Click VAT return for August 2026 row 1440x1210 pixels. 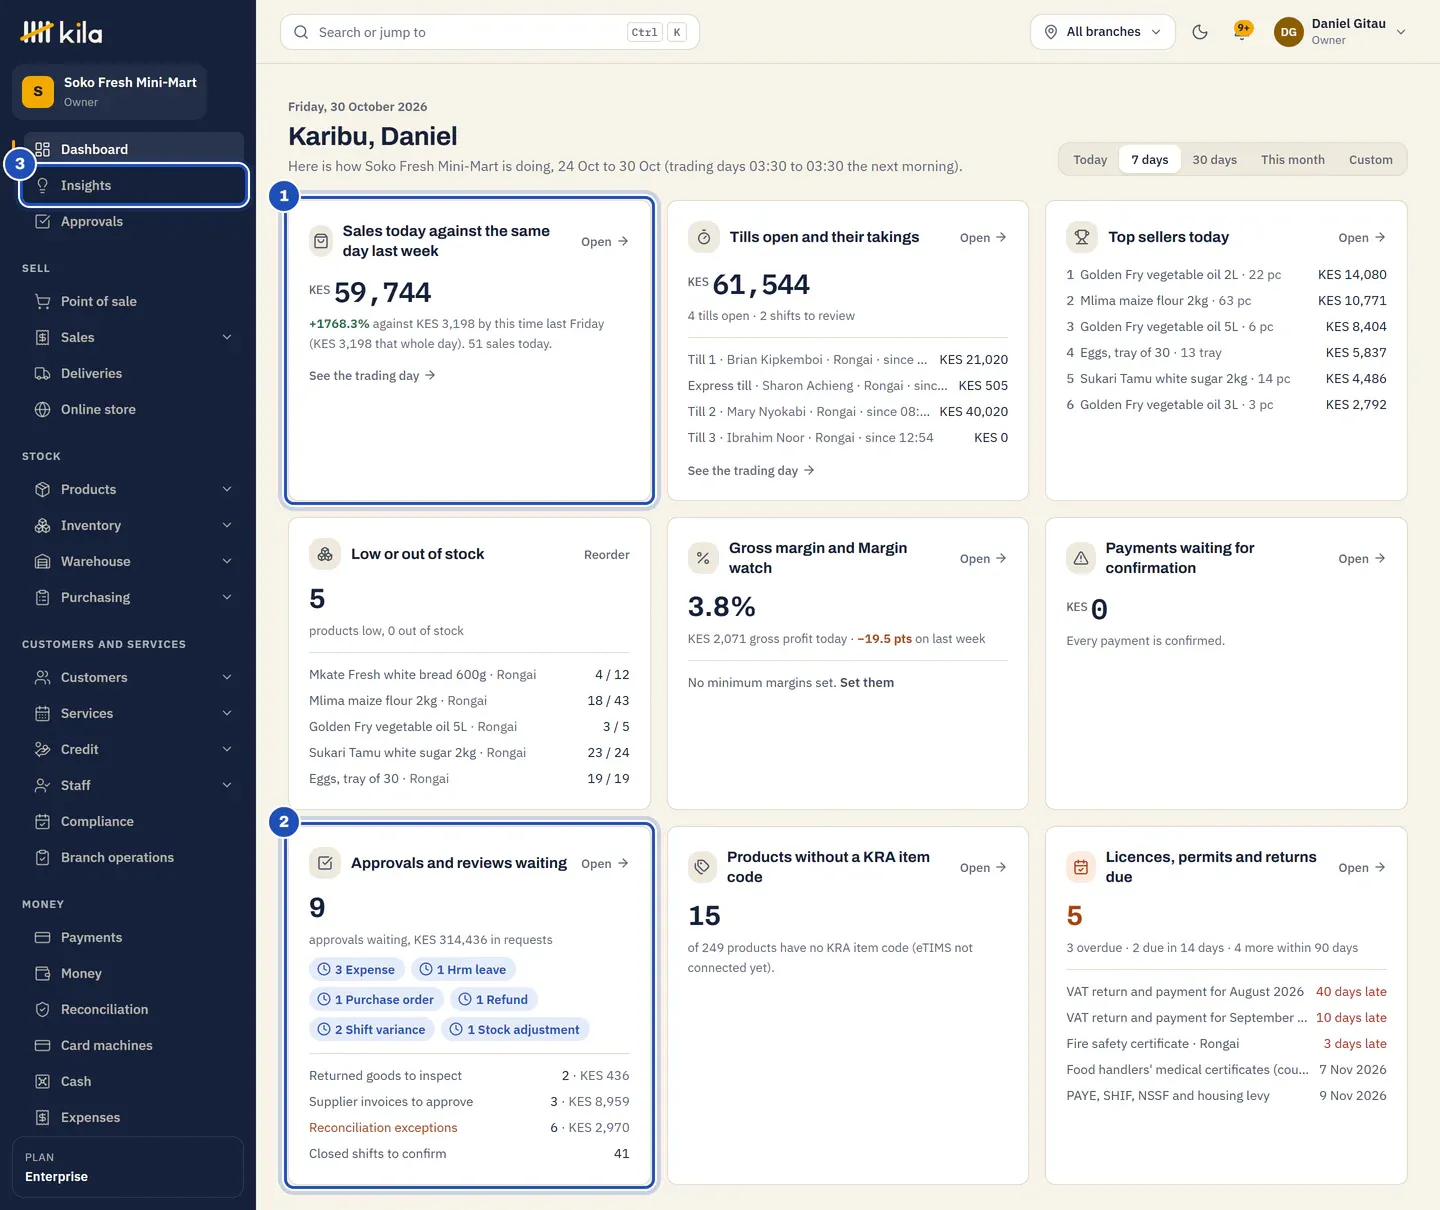(x=1226, y=991)
